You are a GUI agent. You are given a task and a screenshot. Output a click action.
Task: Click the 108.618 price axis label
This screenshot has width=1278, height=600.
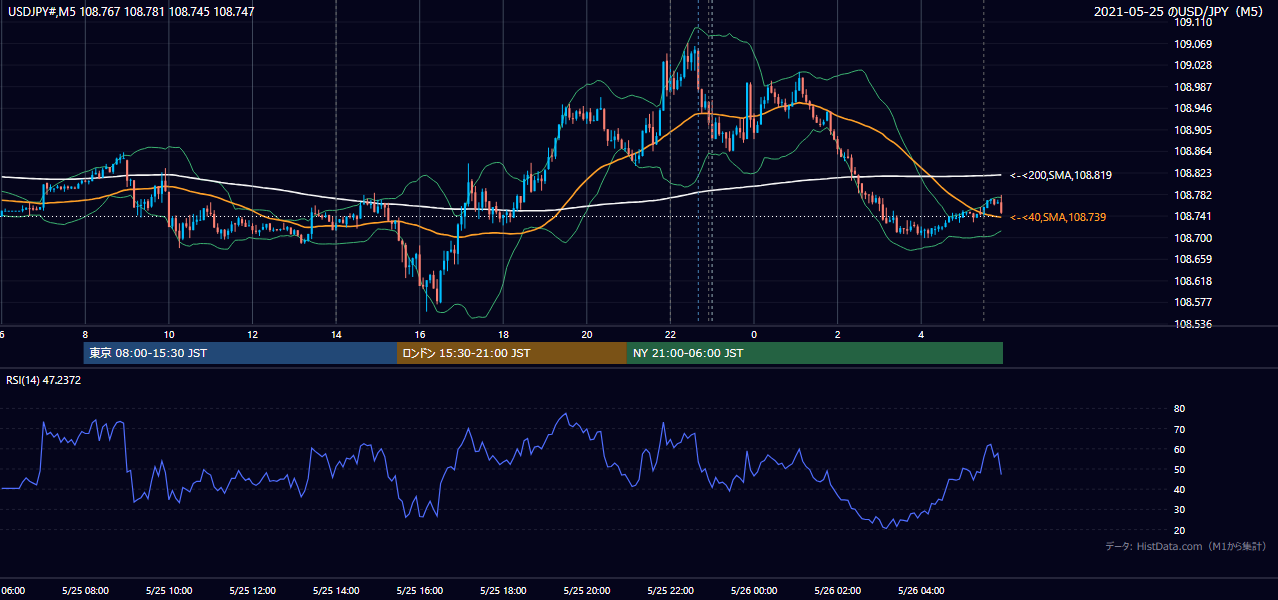point(1194,281)
